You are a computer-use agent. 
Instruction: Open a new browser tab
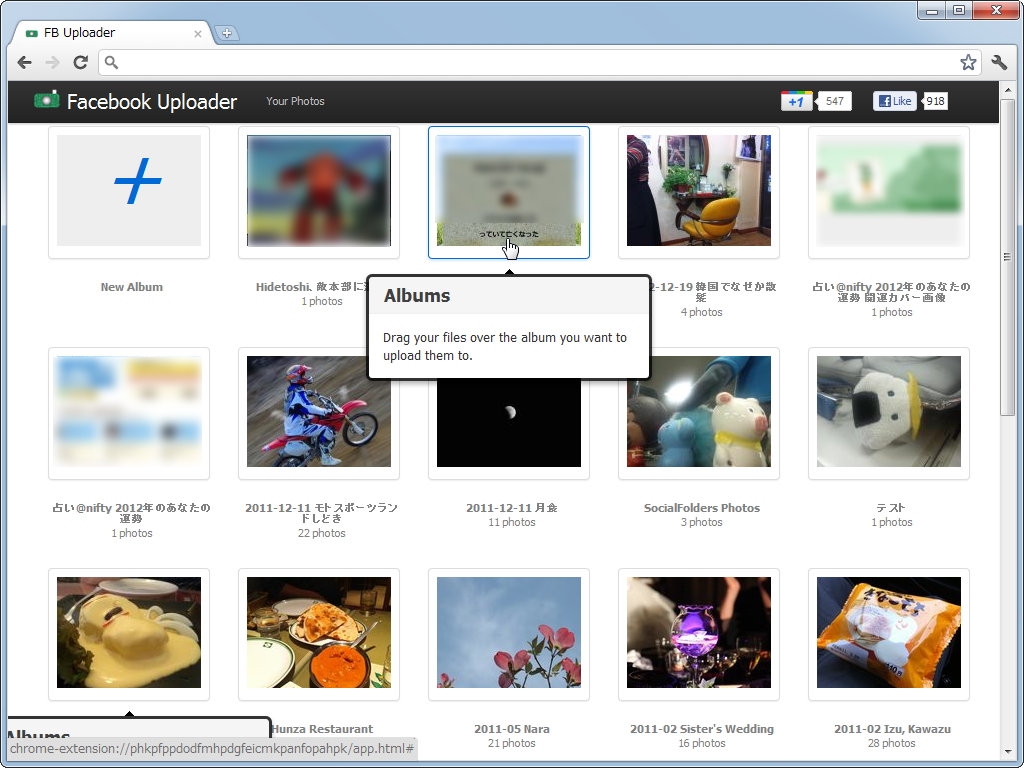coord(228,32)
